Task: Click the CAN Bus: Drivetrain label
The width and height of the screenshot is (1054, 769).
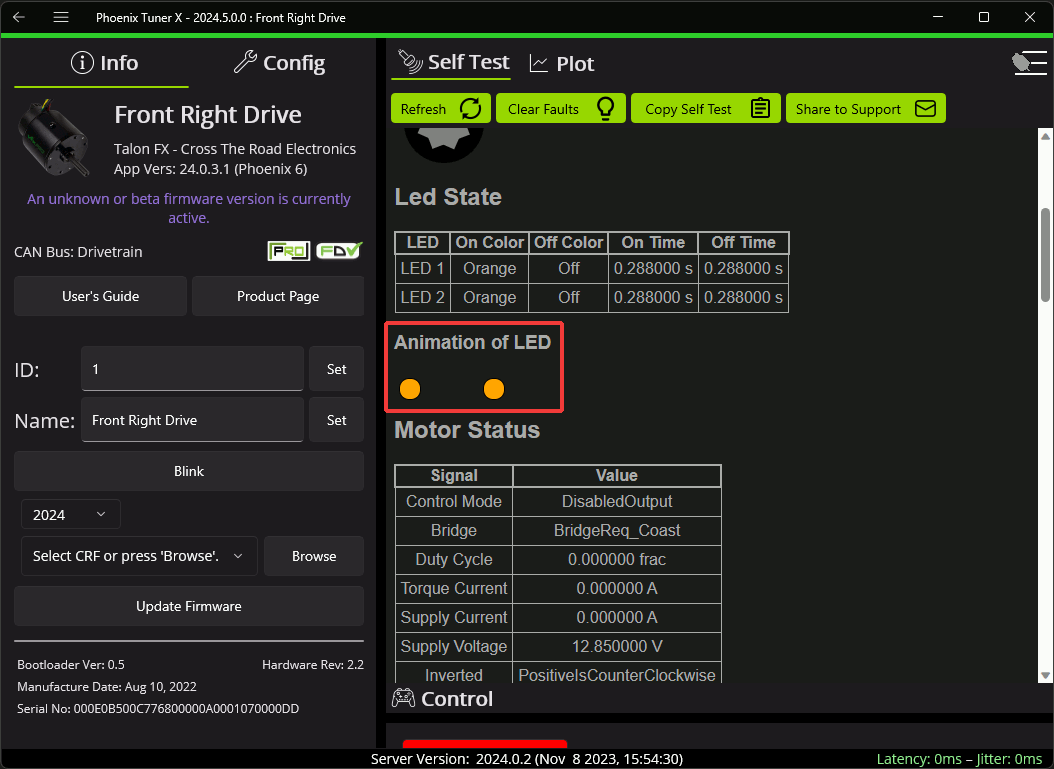Action: coord(78,251)
